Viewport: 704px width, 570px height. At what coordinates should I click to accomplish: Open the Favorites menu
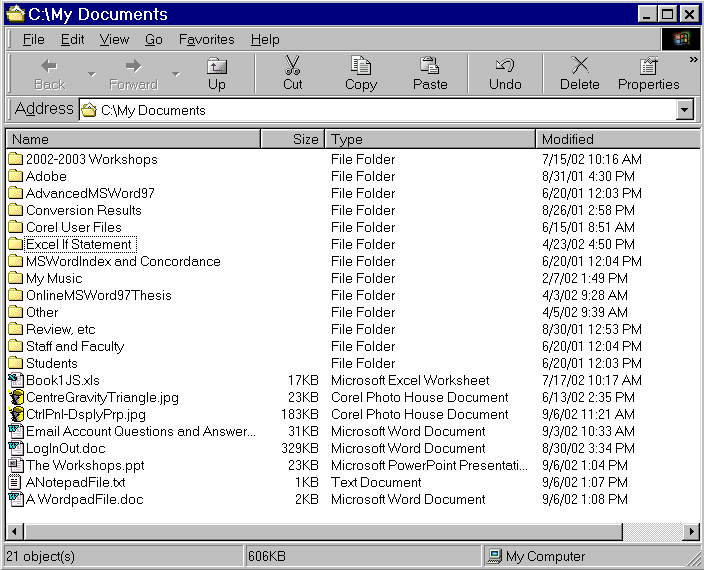click(207, 39)
